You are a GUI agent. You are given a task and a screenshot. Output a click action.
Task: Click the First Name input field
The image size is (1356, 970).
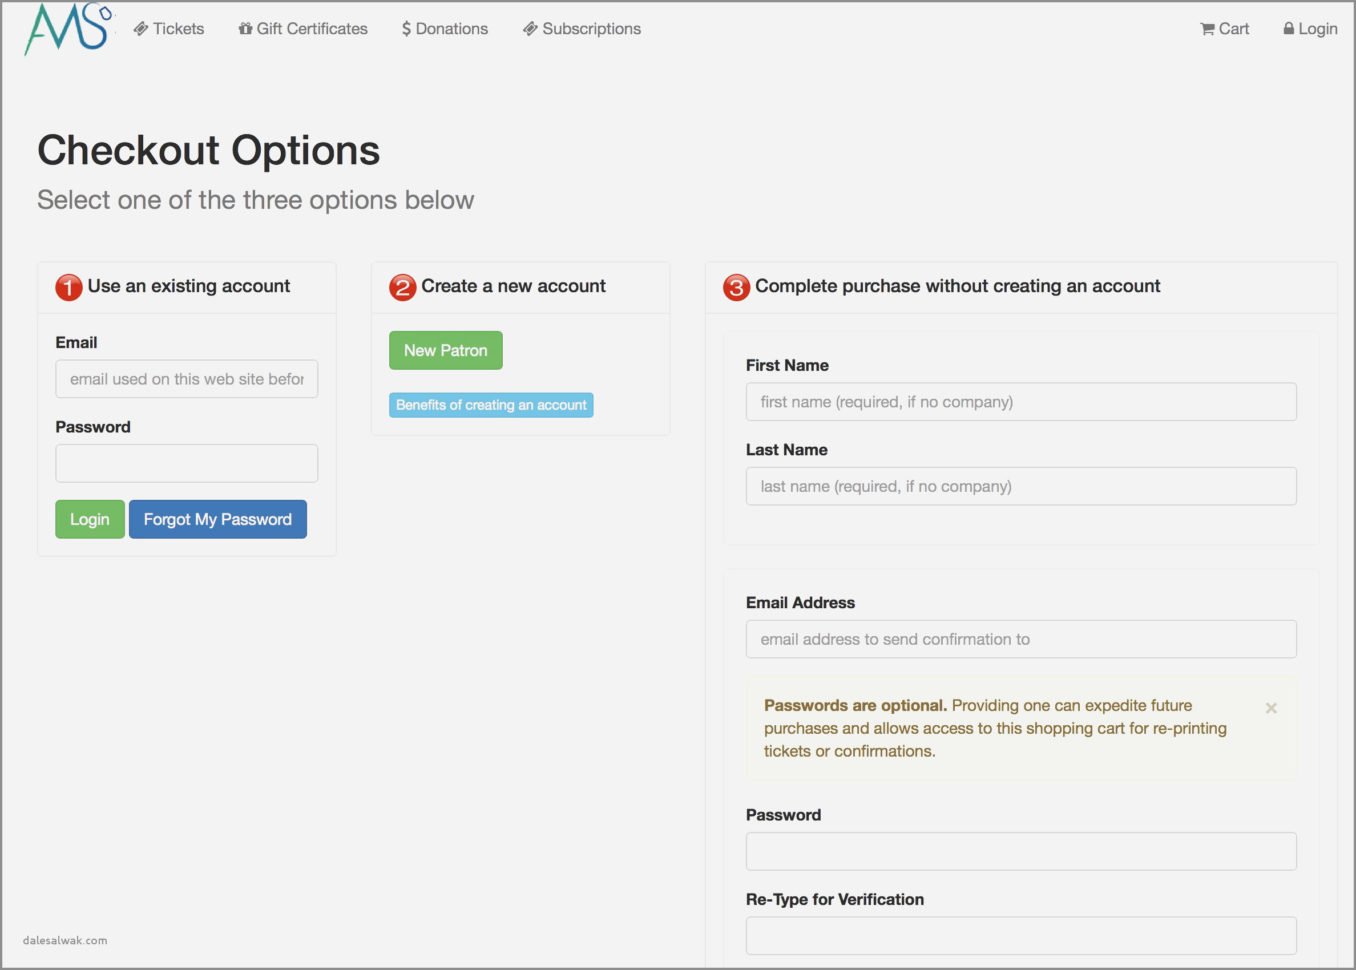1021,402
